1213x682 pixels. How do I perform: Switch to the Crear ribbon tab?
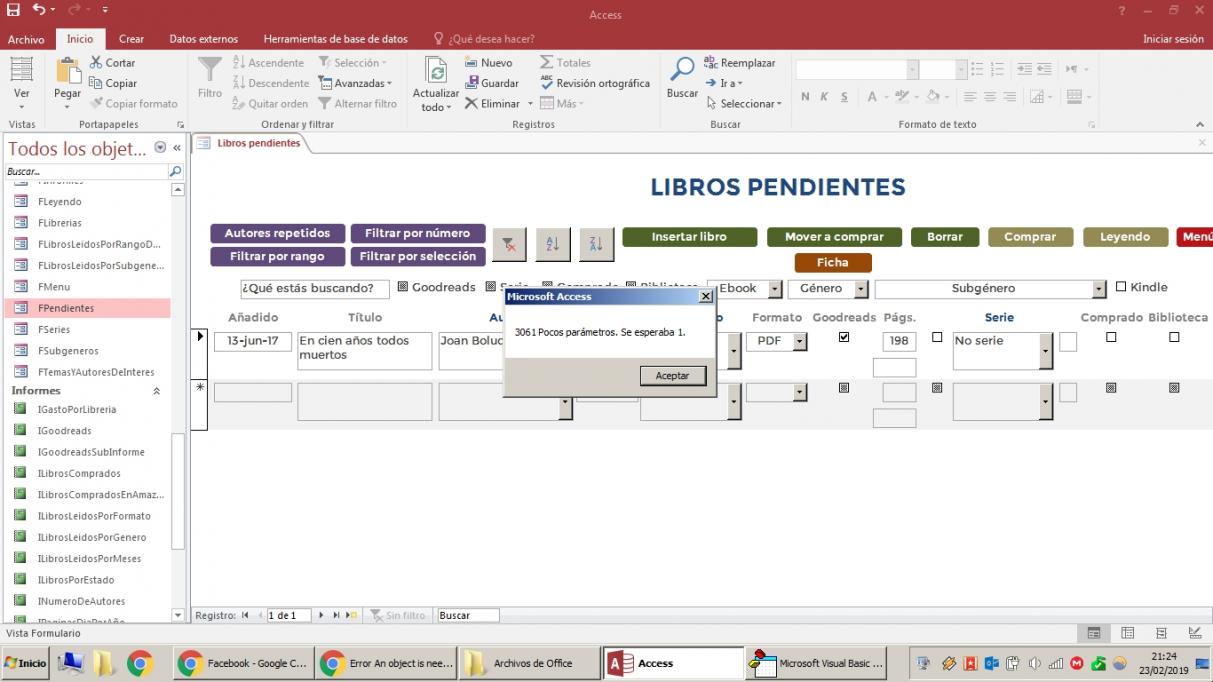[x=131, y=39]
